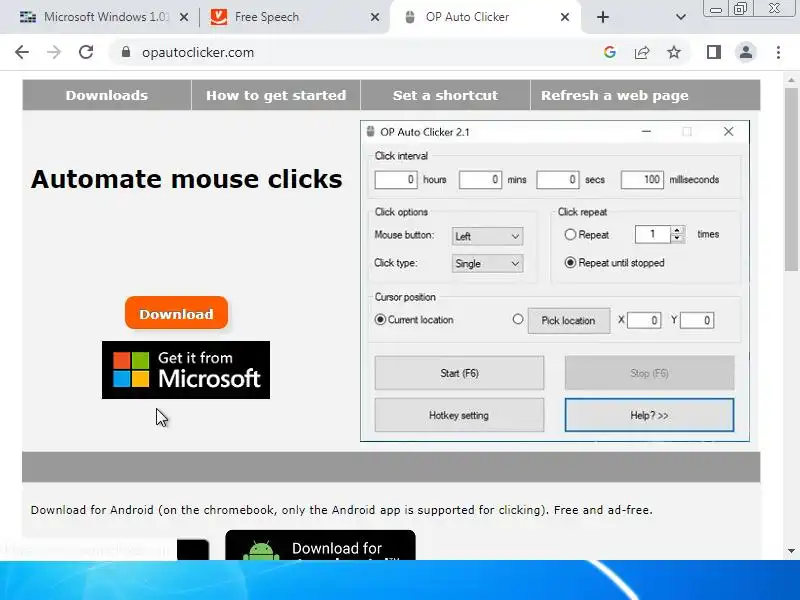800x600 pixels.
Task: Open Hotkey setting
Action: click(459, 415)
